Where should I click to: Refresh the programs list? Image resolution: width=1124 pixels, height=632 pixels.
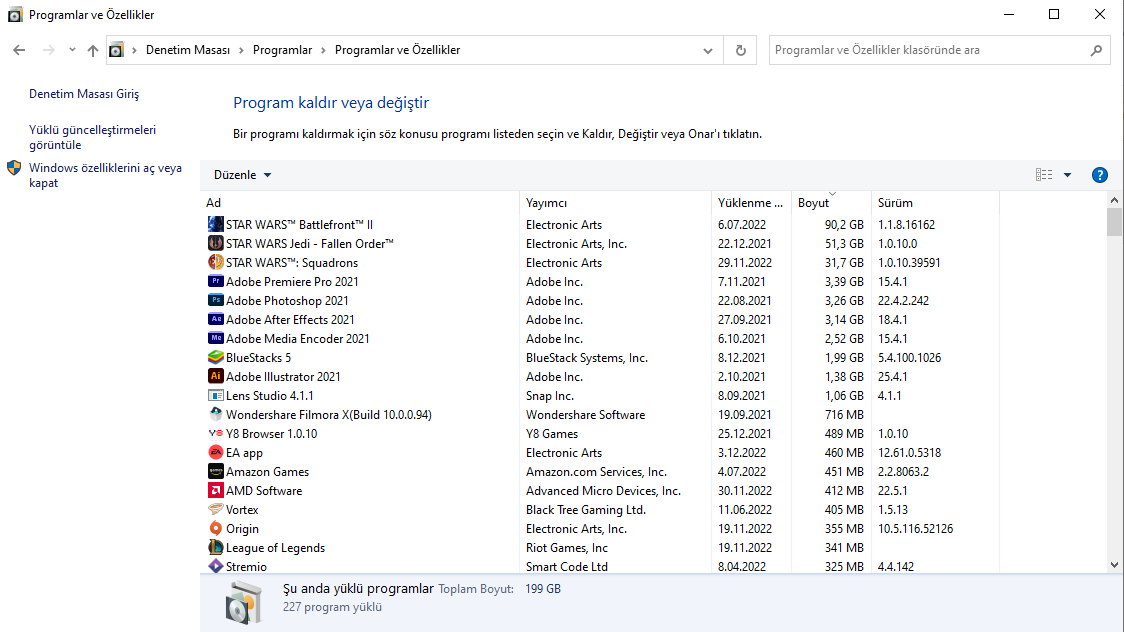coord(740,50)
